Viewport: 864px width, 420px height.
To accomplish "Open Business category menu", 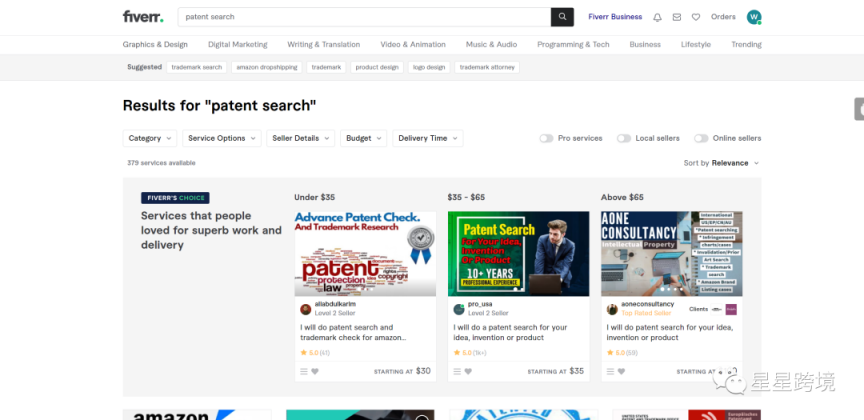I will pyautogui.click(x=645, y=45).
